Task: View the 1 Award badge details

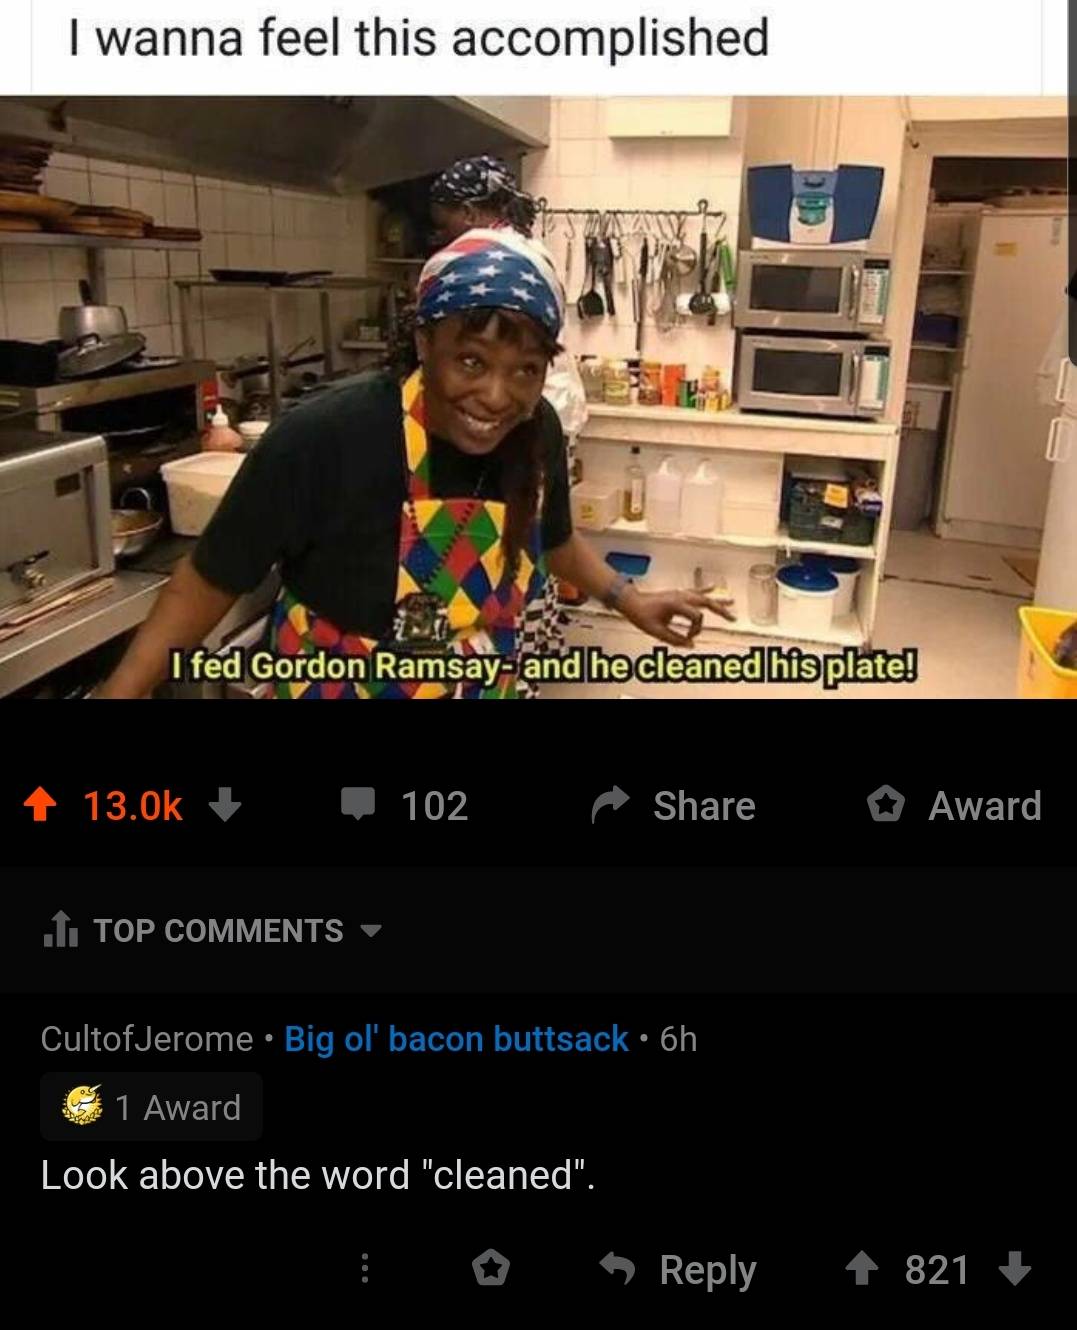Action: click(x=151, y=1107)
